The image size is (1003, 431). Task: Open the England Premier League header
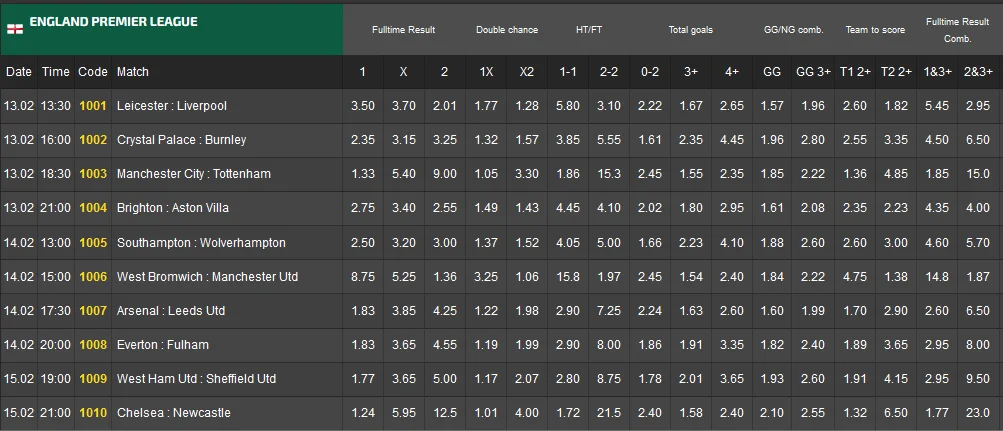pyautogui.click(x=113, y=22)
